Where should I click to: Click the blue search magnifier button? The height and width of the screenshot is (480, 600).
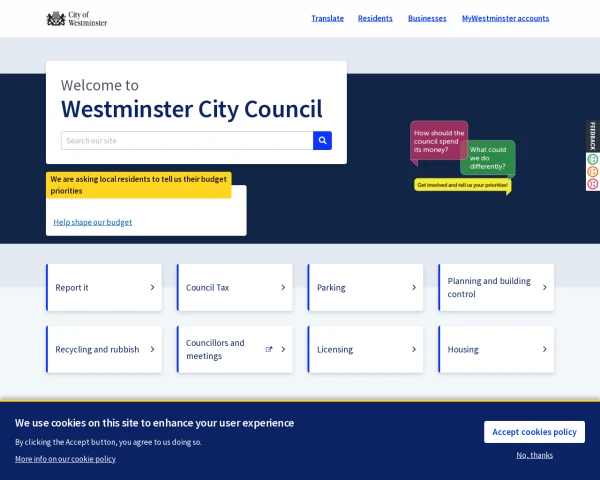(322, 140)
